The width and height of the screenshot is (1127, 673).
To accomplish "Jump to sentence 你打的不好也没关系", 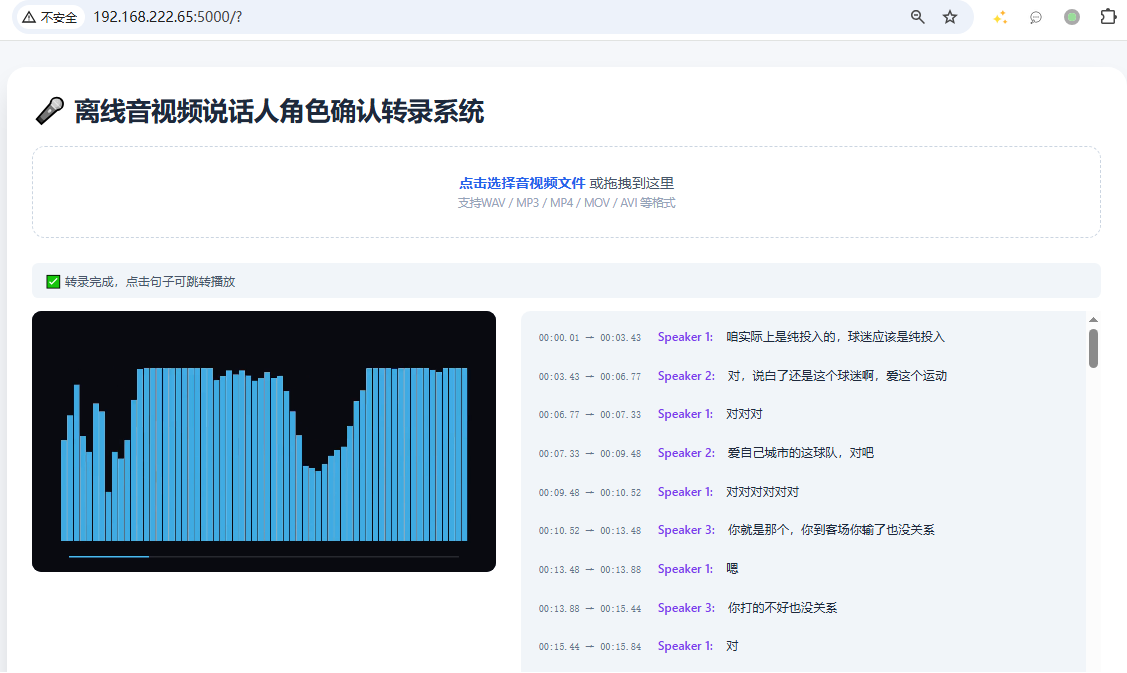I will [x=782, y=608].
